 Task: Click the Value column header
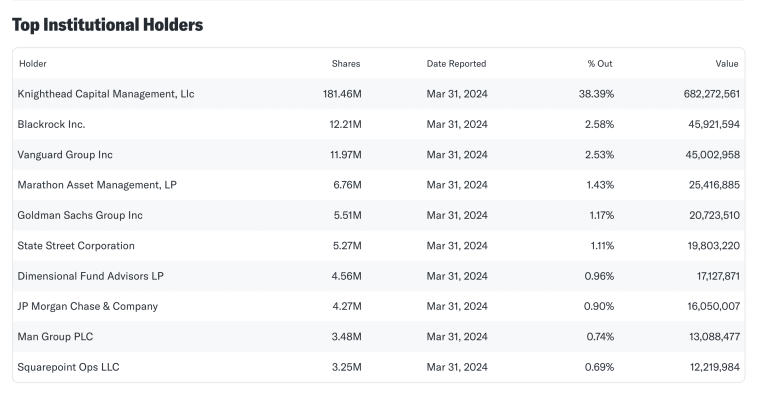point(727,64)
